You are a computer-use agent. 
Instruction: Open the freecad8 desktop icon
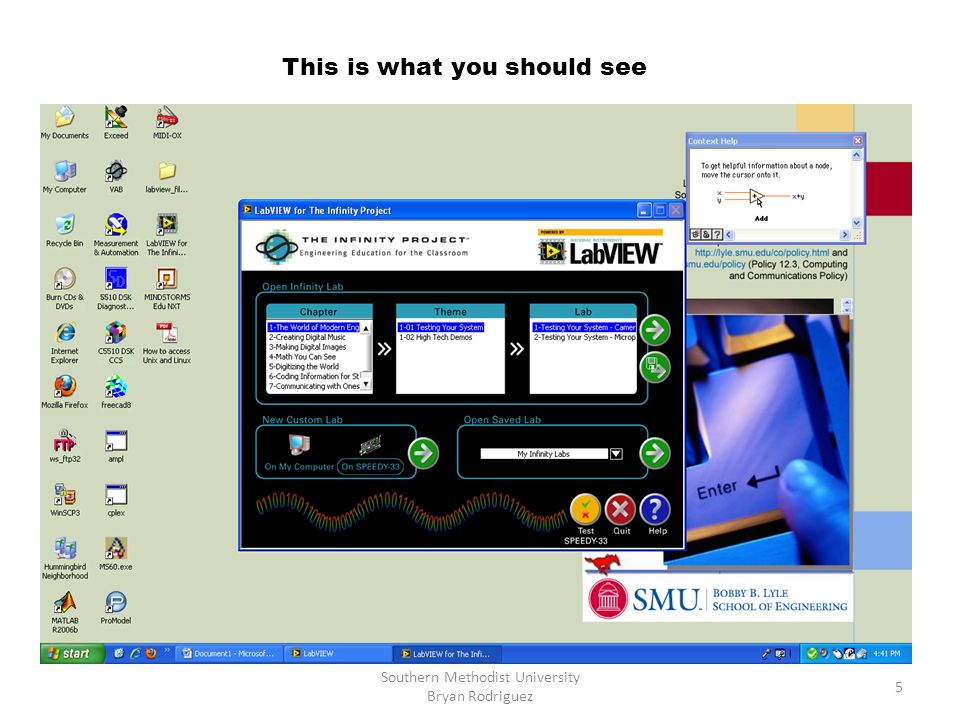[x=116, y=392]
